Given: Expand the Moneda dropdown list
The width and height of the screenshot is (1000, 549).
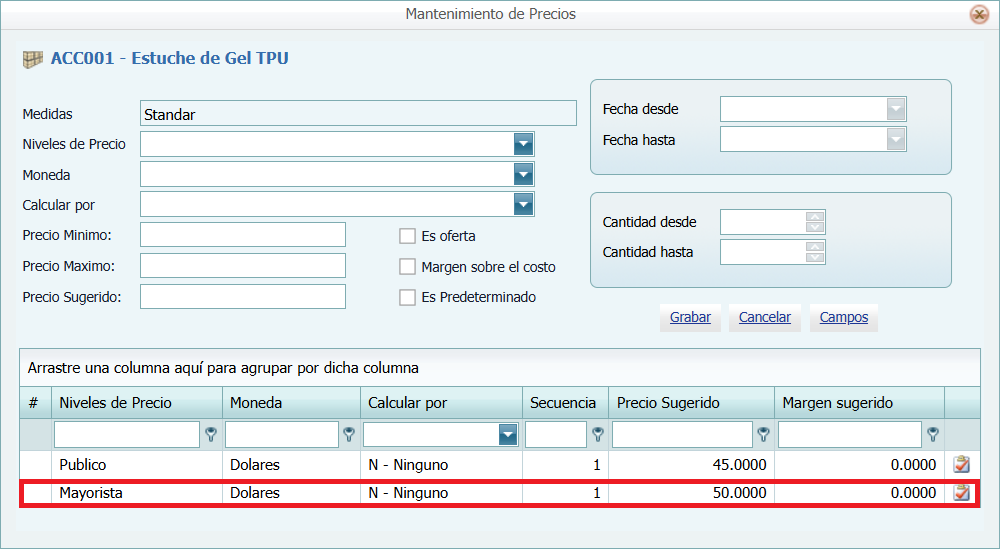Looking at the screenshot, I should pos(523,175).
